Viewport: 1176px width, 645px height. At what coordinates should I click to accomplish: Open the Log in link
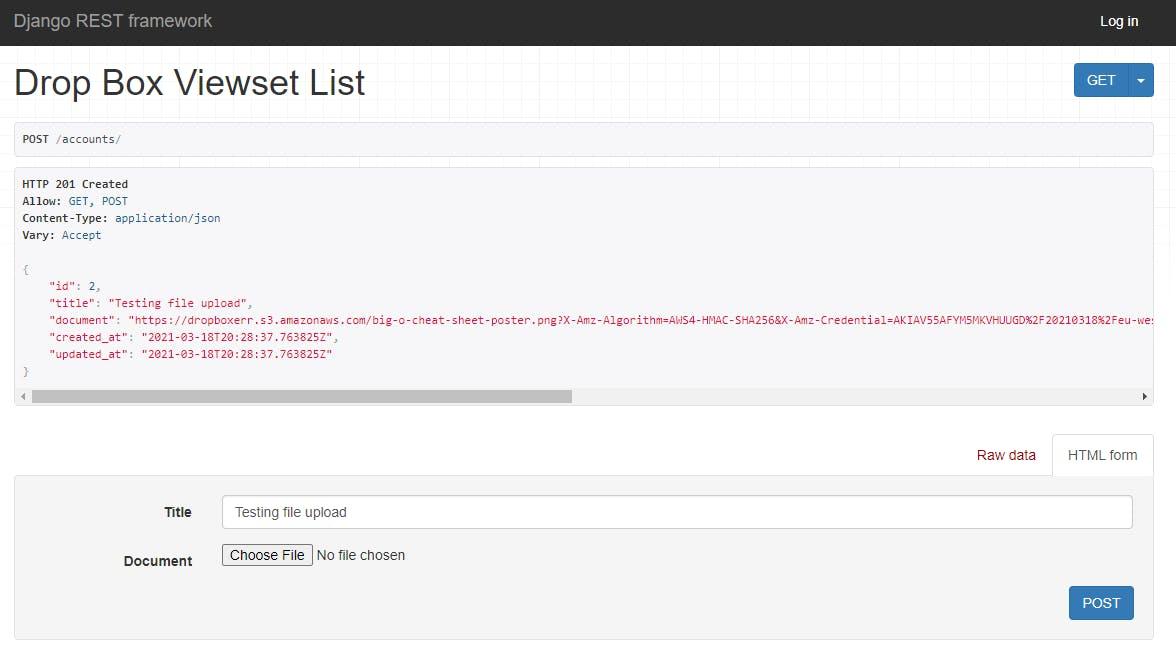tap(1119, 21)
